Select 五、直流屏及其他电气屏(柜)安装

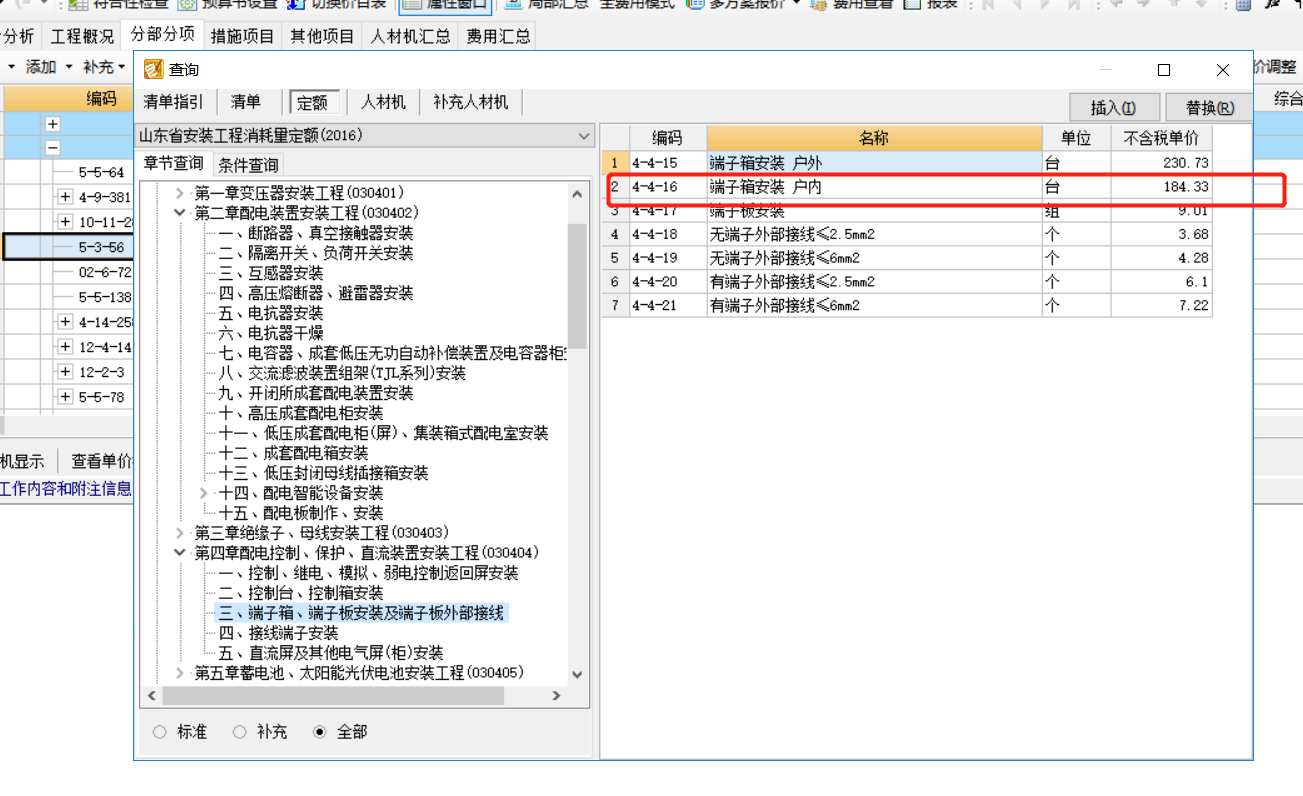click(x=331, y=653)
